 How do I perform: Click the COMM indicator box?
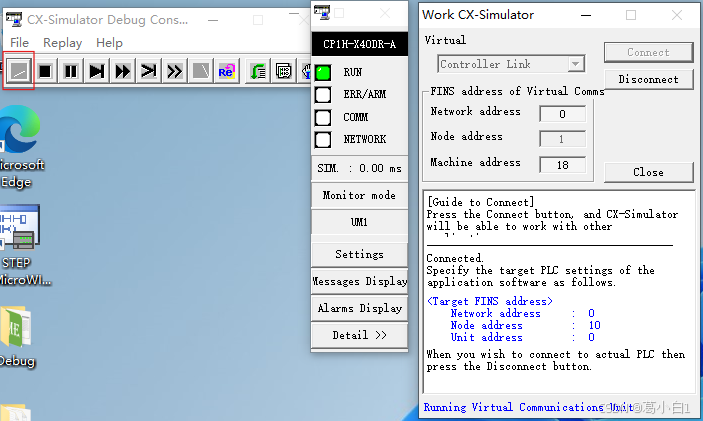[323, 117]
